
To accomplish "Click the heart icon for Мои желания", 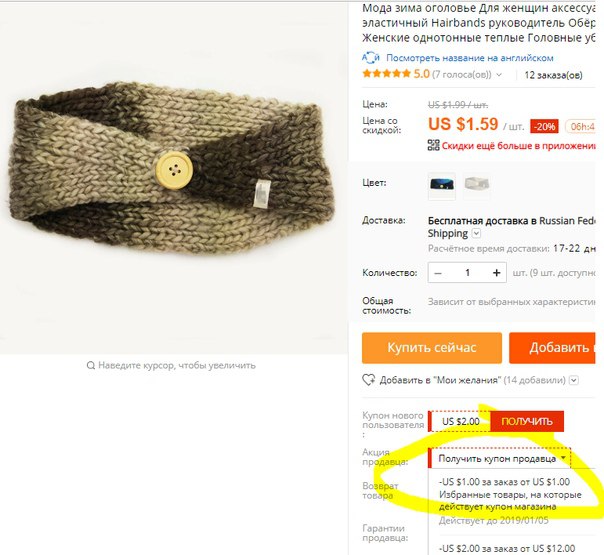I will pos(368,380).
